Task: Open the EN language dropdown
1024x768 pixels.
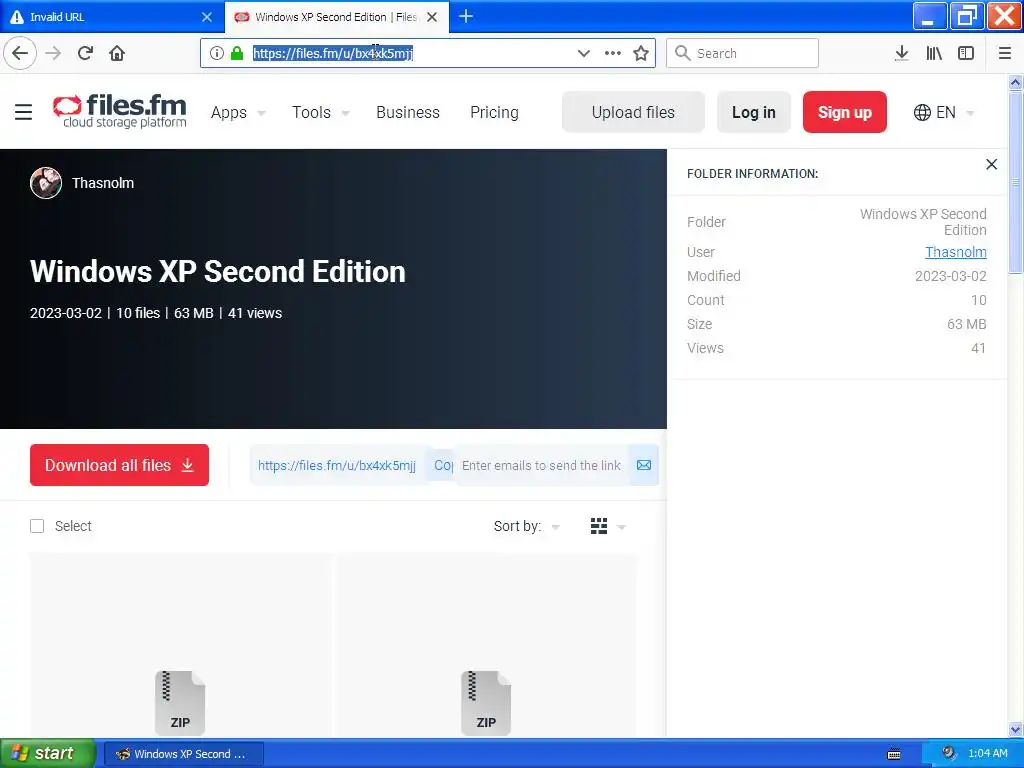Action: pos(944,112)
